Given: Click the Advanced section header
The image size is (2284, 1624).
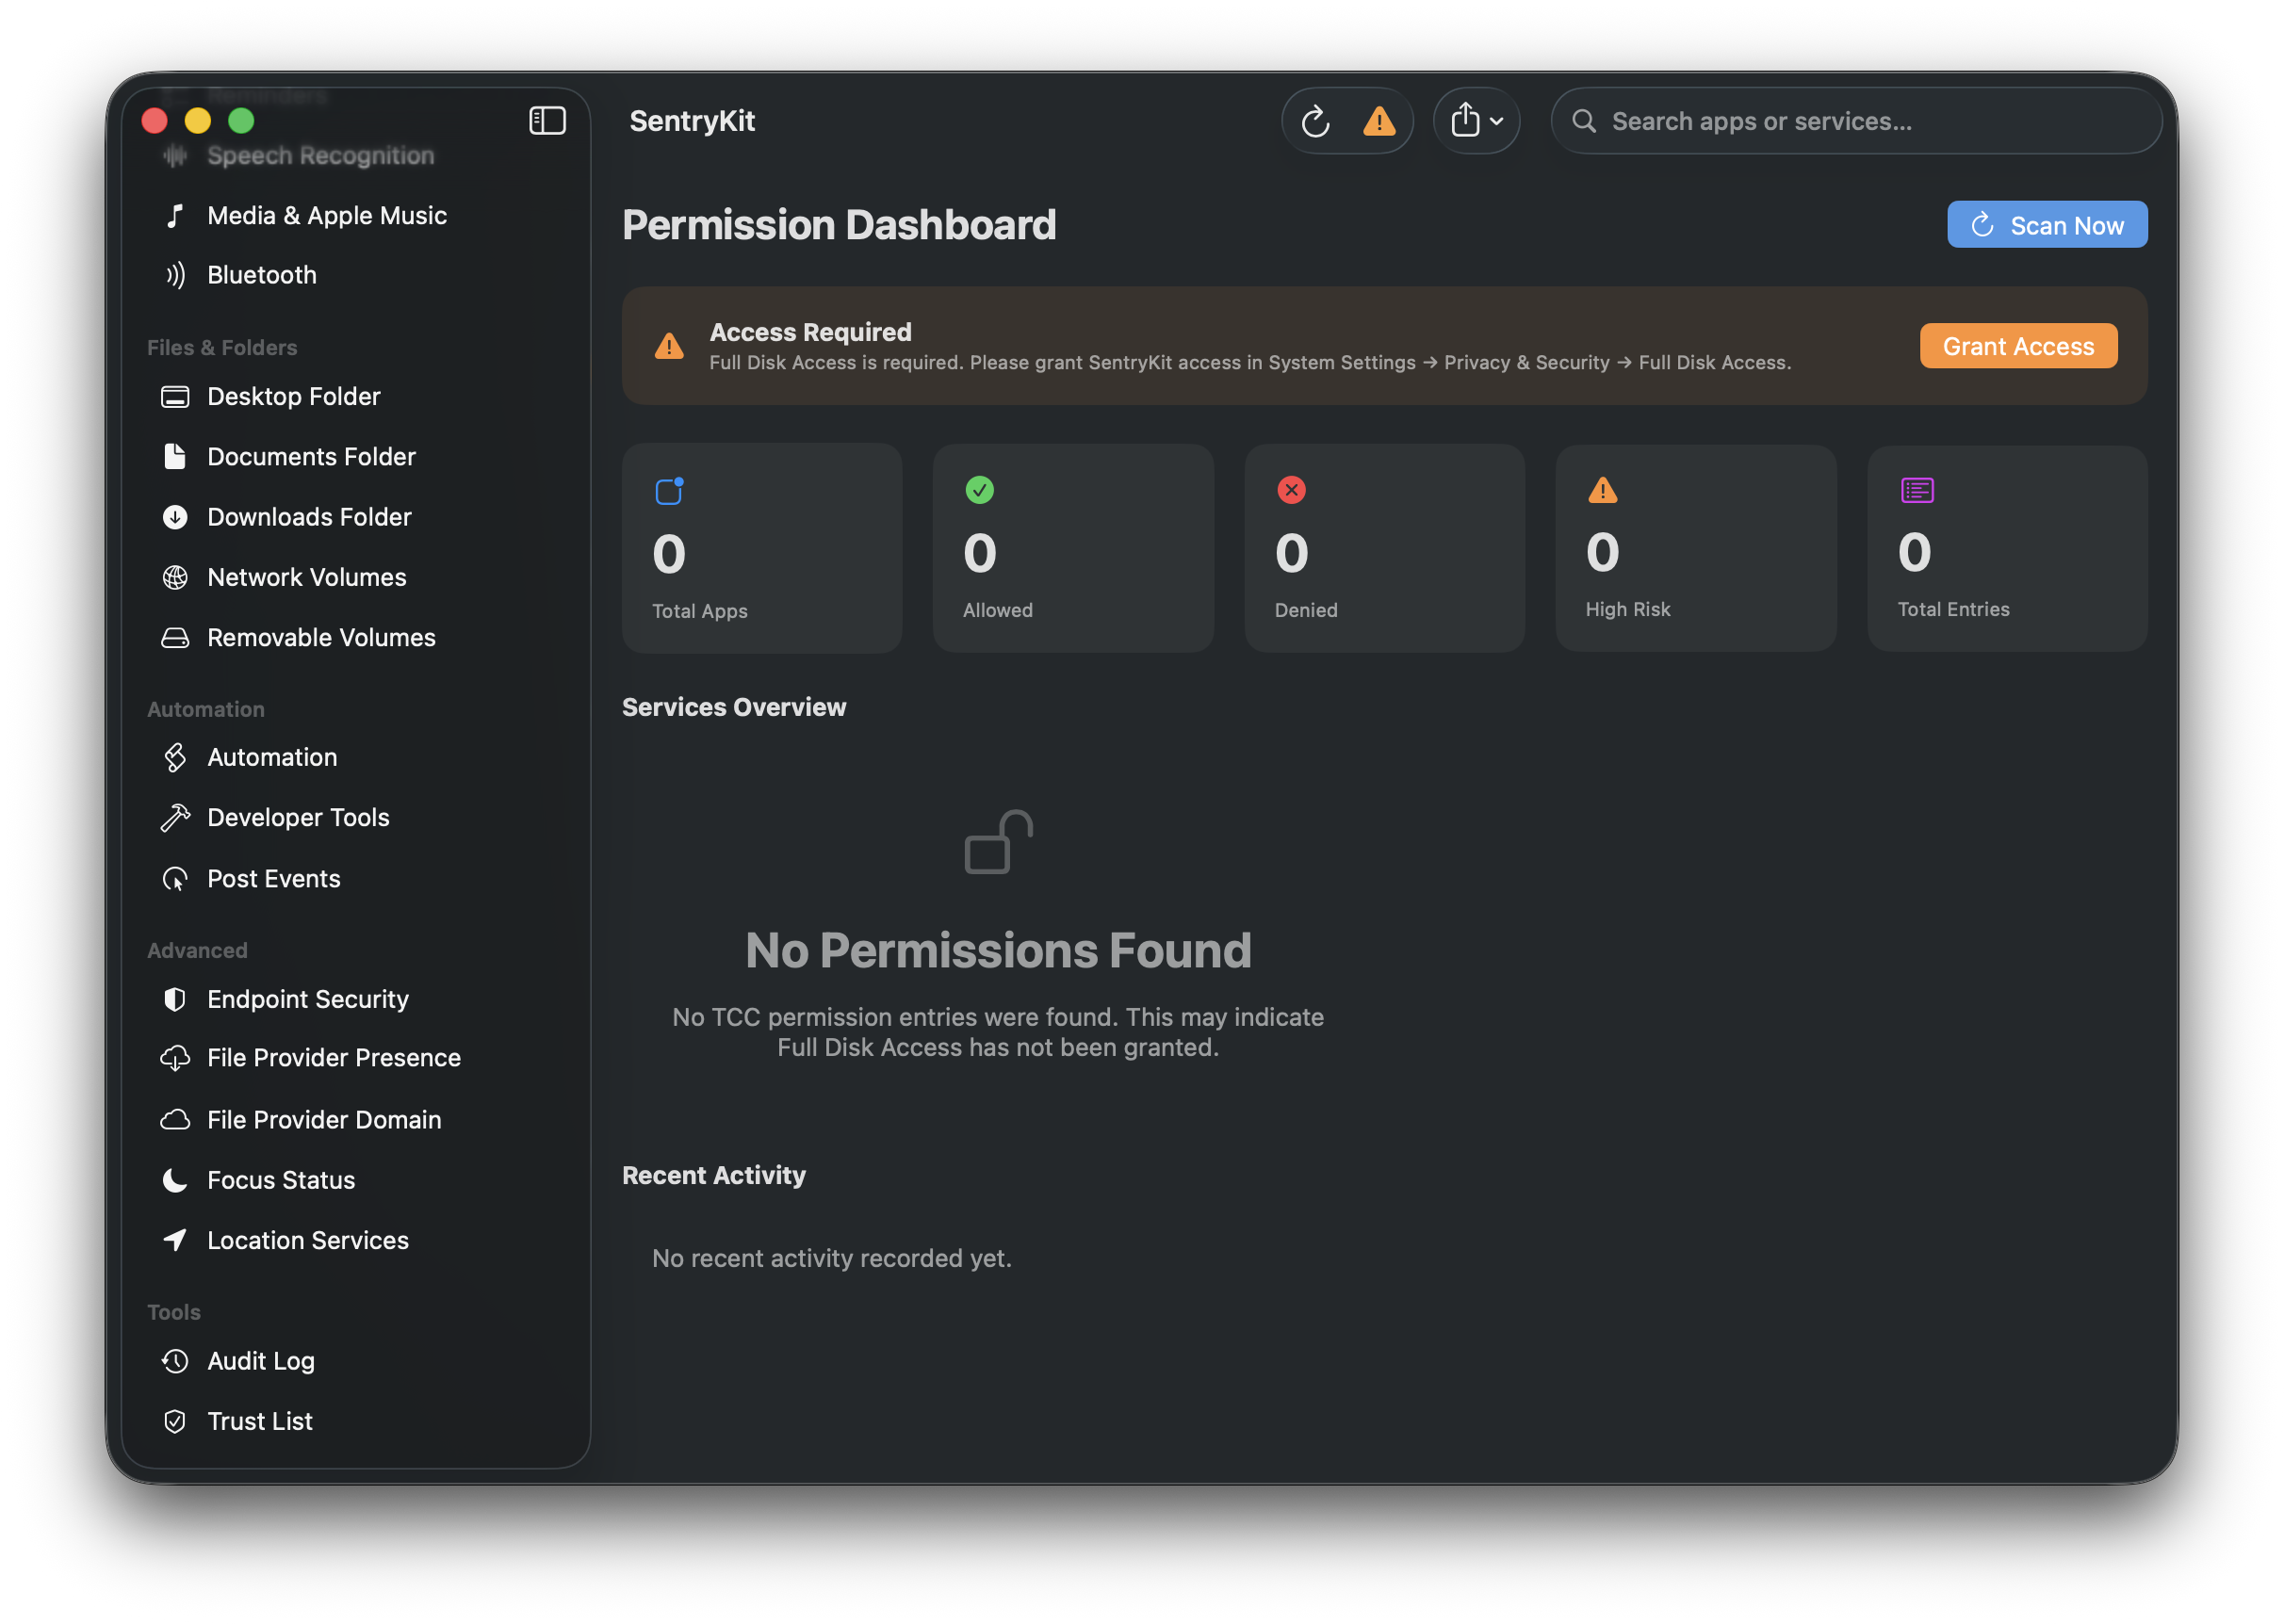Looking at the screenshot, I should [197, 951].
